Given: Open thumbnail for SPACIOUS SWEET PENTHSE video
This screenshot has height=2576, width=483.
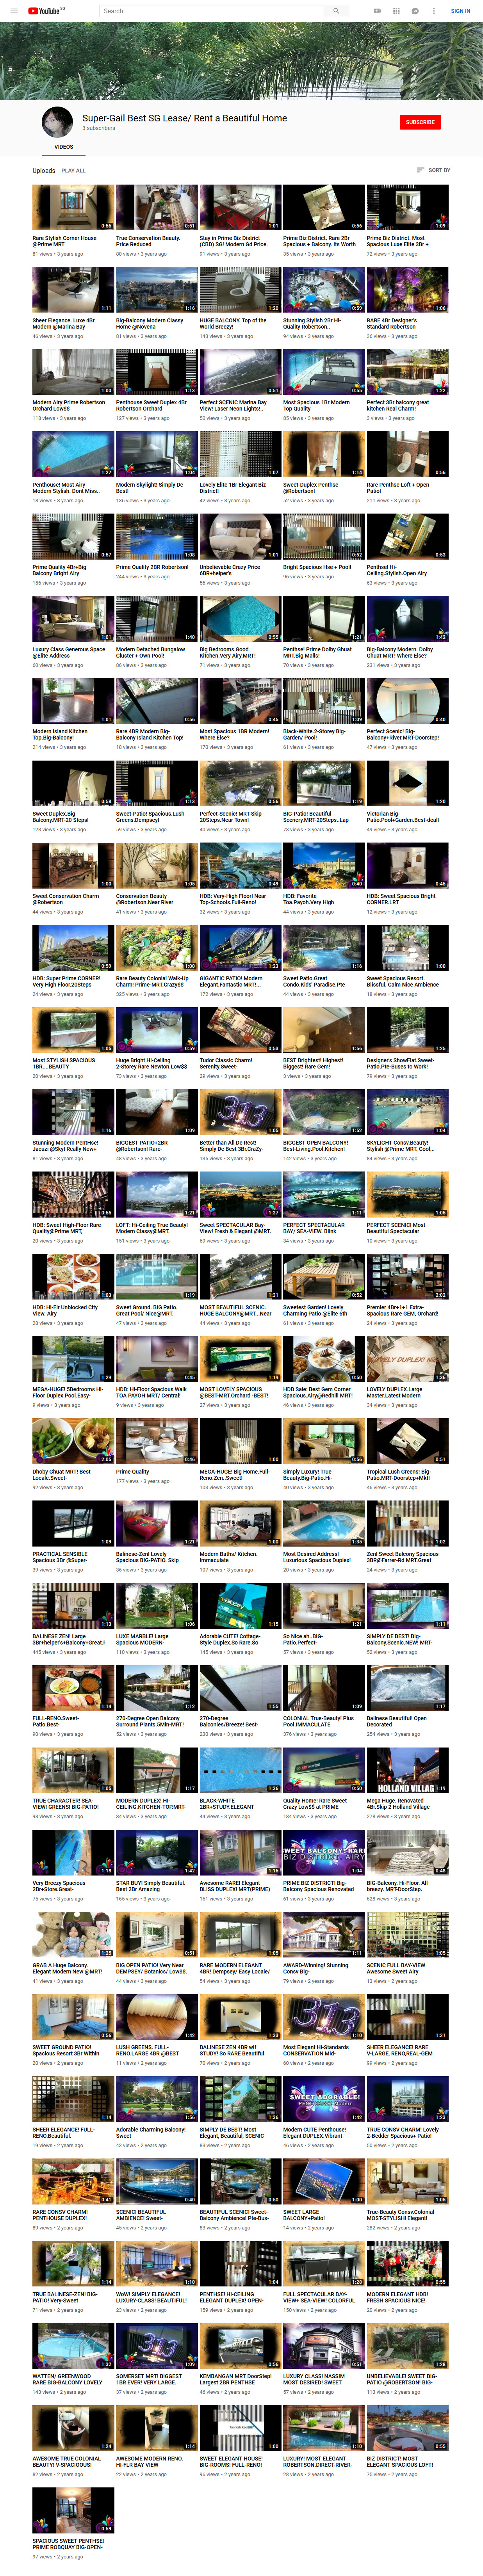Looking at the screenshot, I should point(73,2510).
